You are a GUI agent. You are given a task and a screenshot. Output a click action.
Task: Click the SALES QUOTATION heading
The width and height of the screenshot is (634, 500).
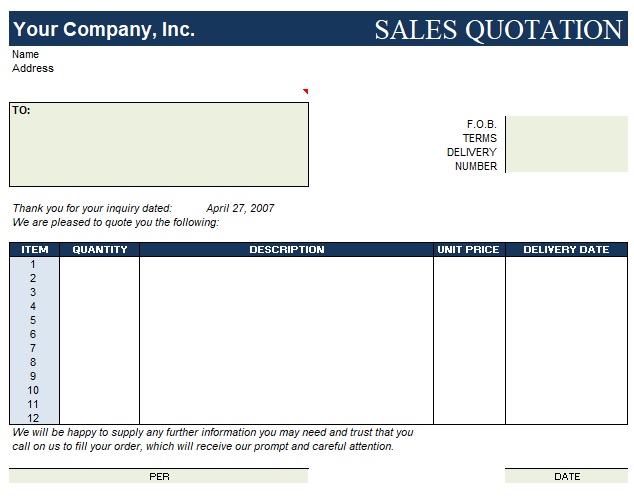(498, 30)
